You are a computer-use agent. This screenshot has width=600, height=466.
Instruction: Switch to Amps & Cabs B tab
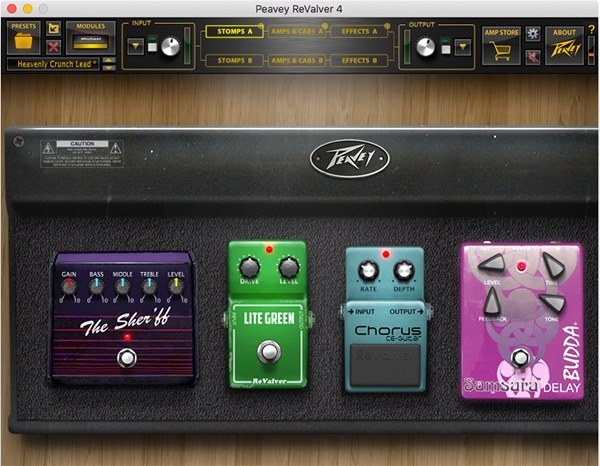click(x=297, y=60)
